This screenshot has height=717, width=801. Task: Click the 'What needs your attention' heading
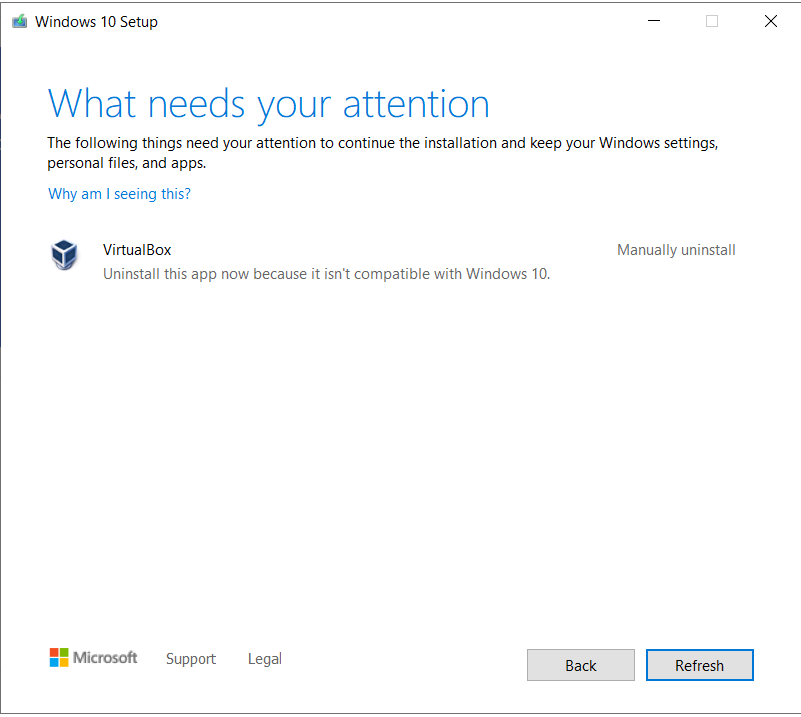pyautogui.click(x=269, y=105)
